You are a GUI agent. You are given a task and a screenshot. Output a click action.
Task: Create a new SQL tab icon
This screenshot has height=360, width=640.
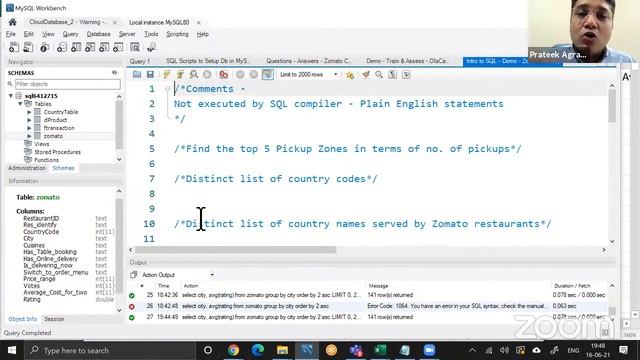[x=13, y=47]
